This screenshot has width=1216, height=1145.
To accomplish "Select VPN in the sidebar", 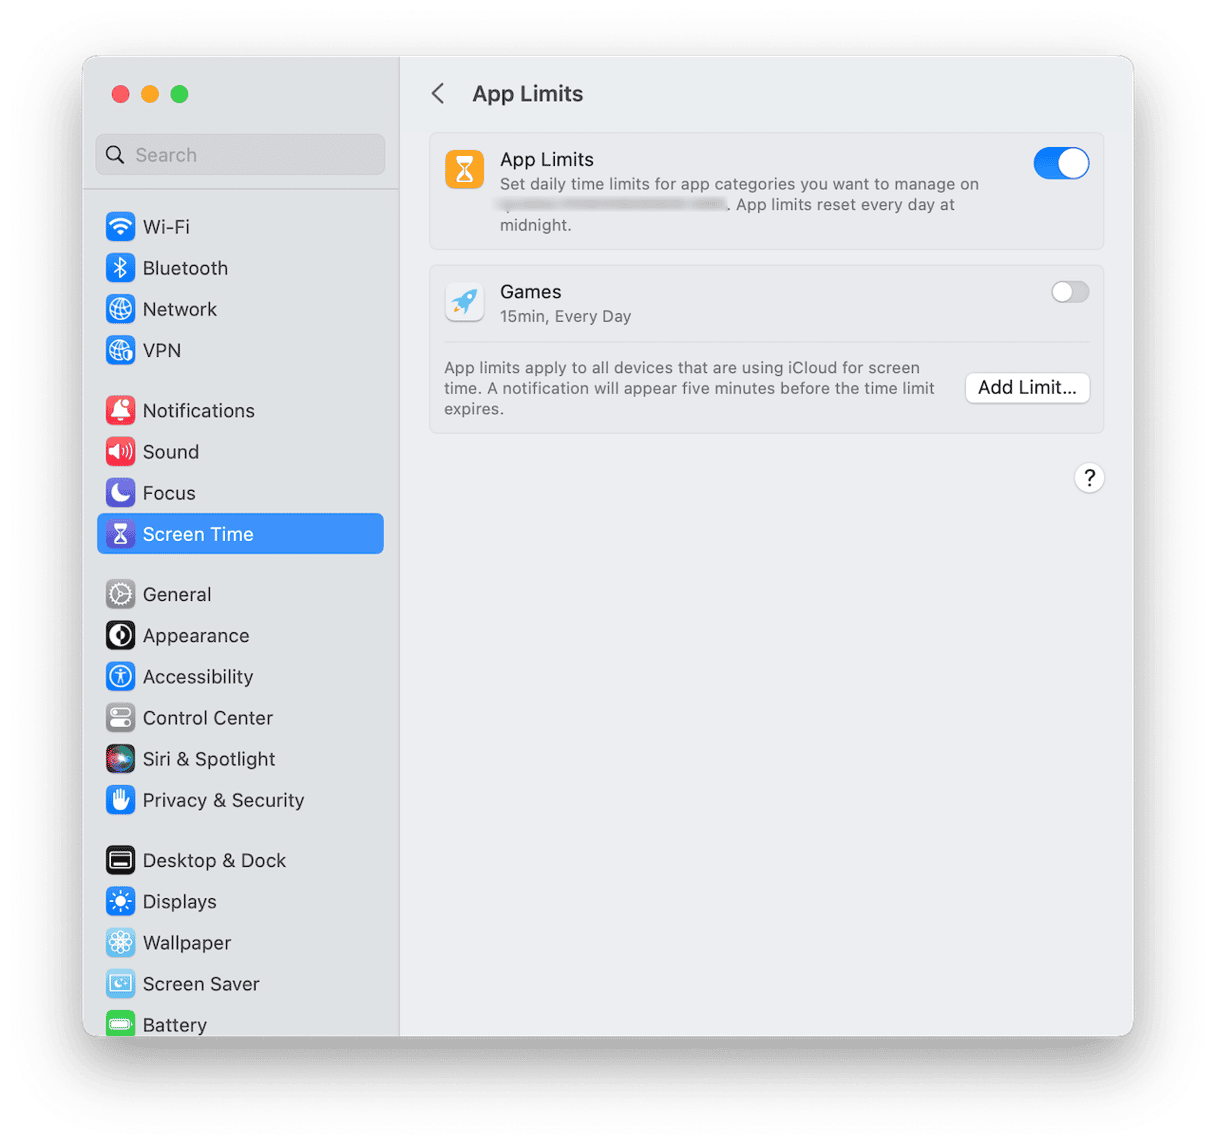I will [240, 350].
